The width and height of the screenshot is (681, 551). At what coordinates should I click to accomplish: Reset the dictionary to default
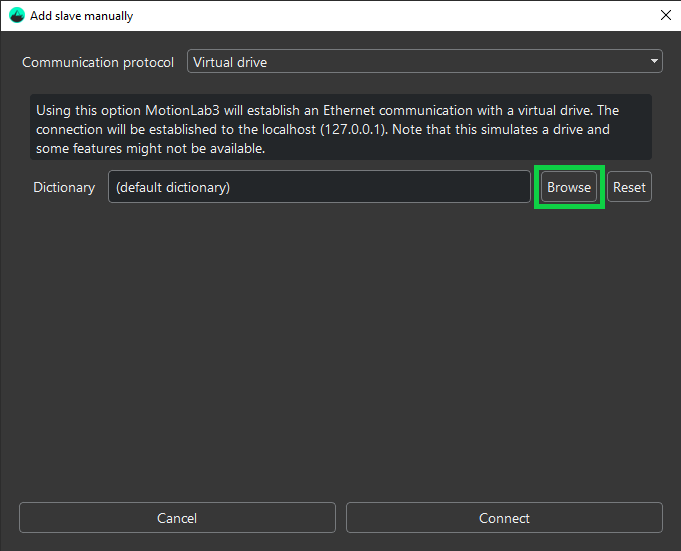click(629, 187)
